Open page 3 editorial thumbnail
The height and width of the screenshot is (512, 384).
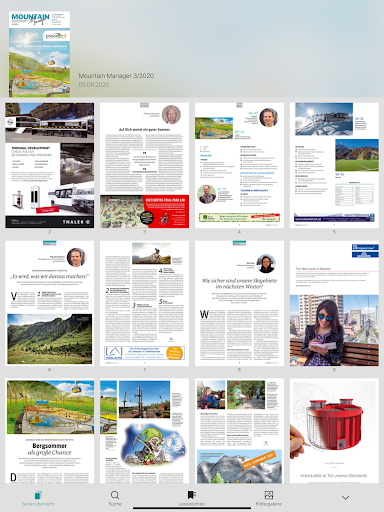[x=144, y=165]
